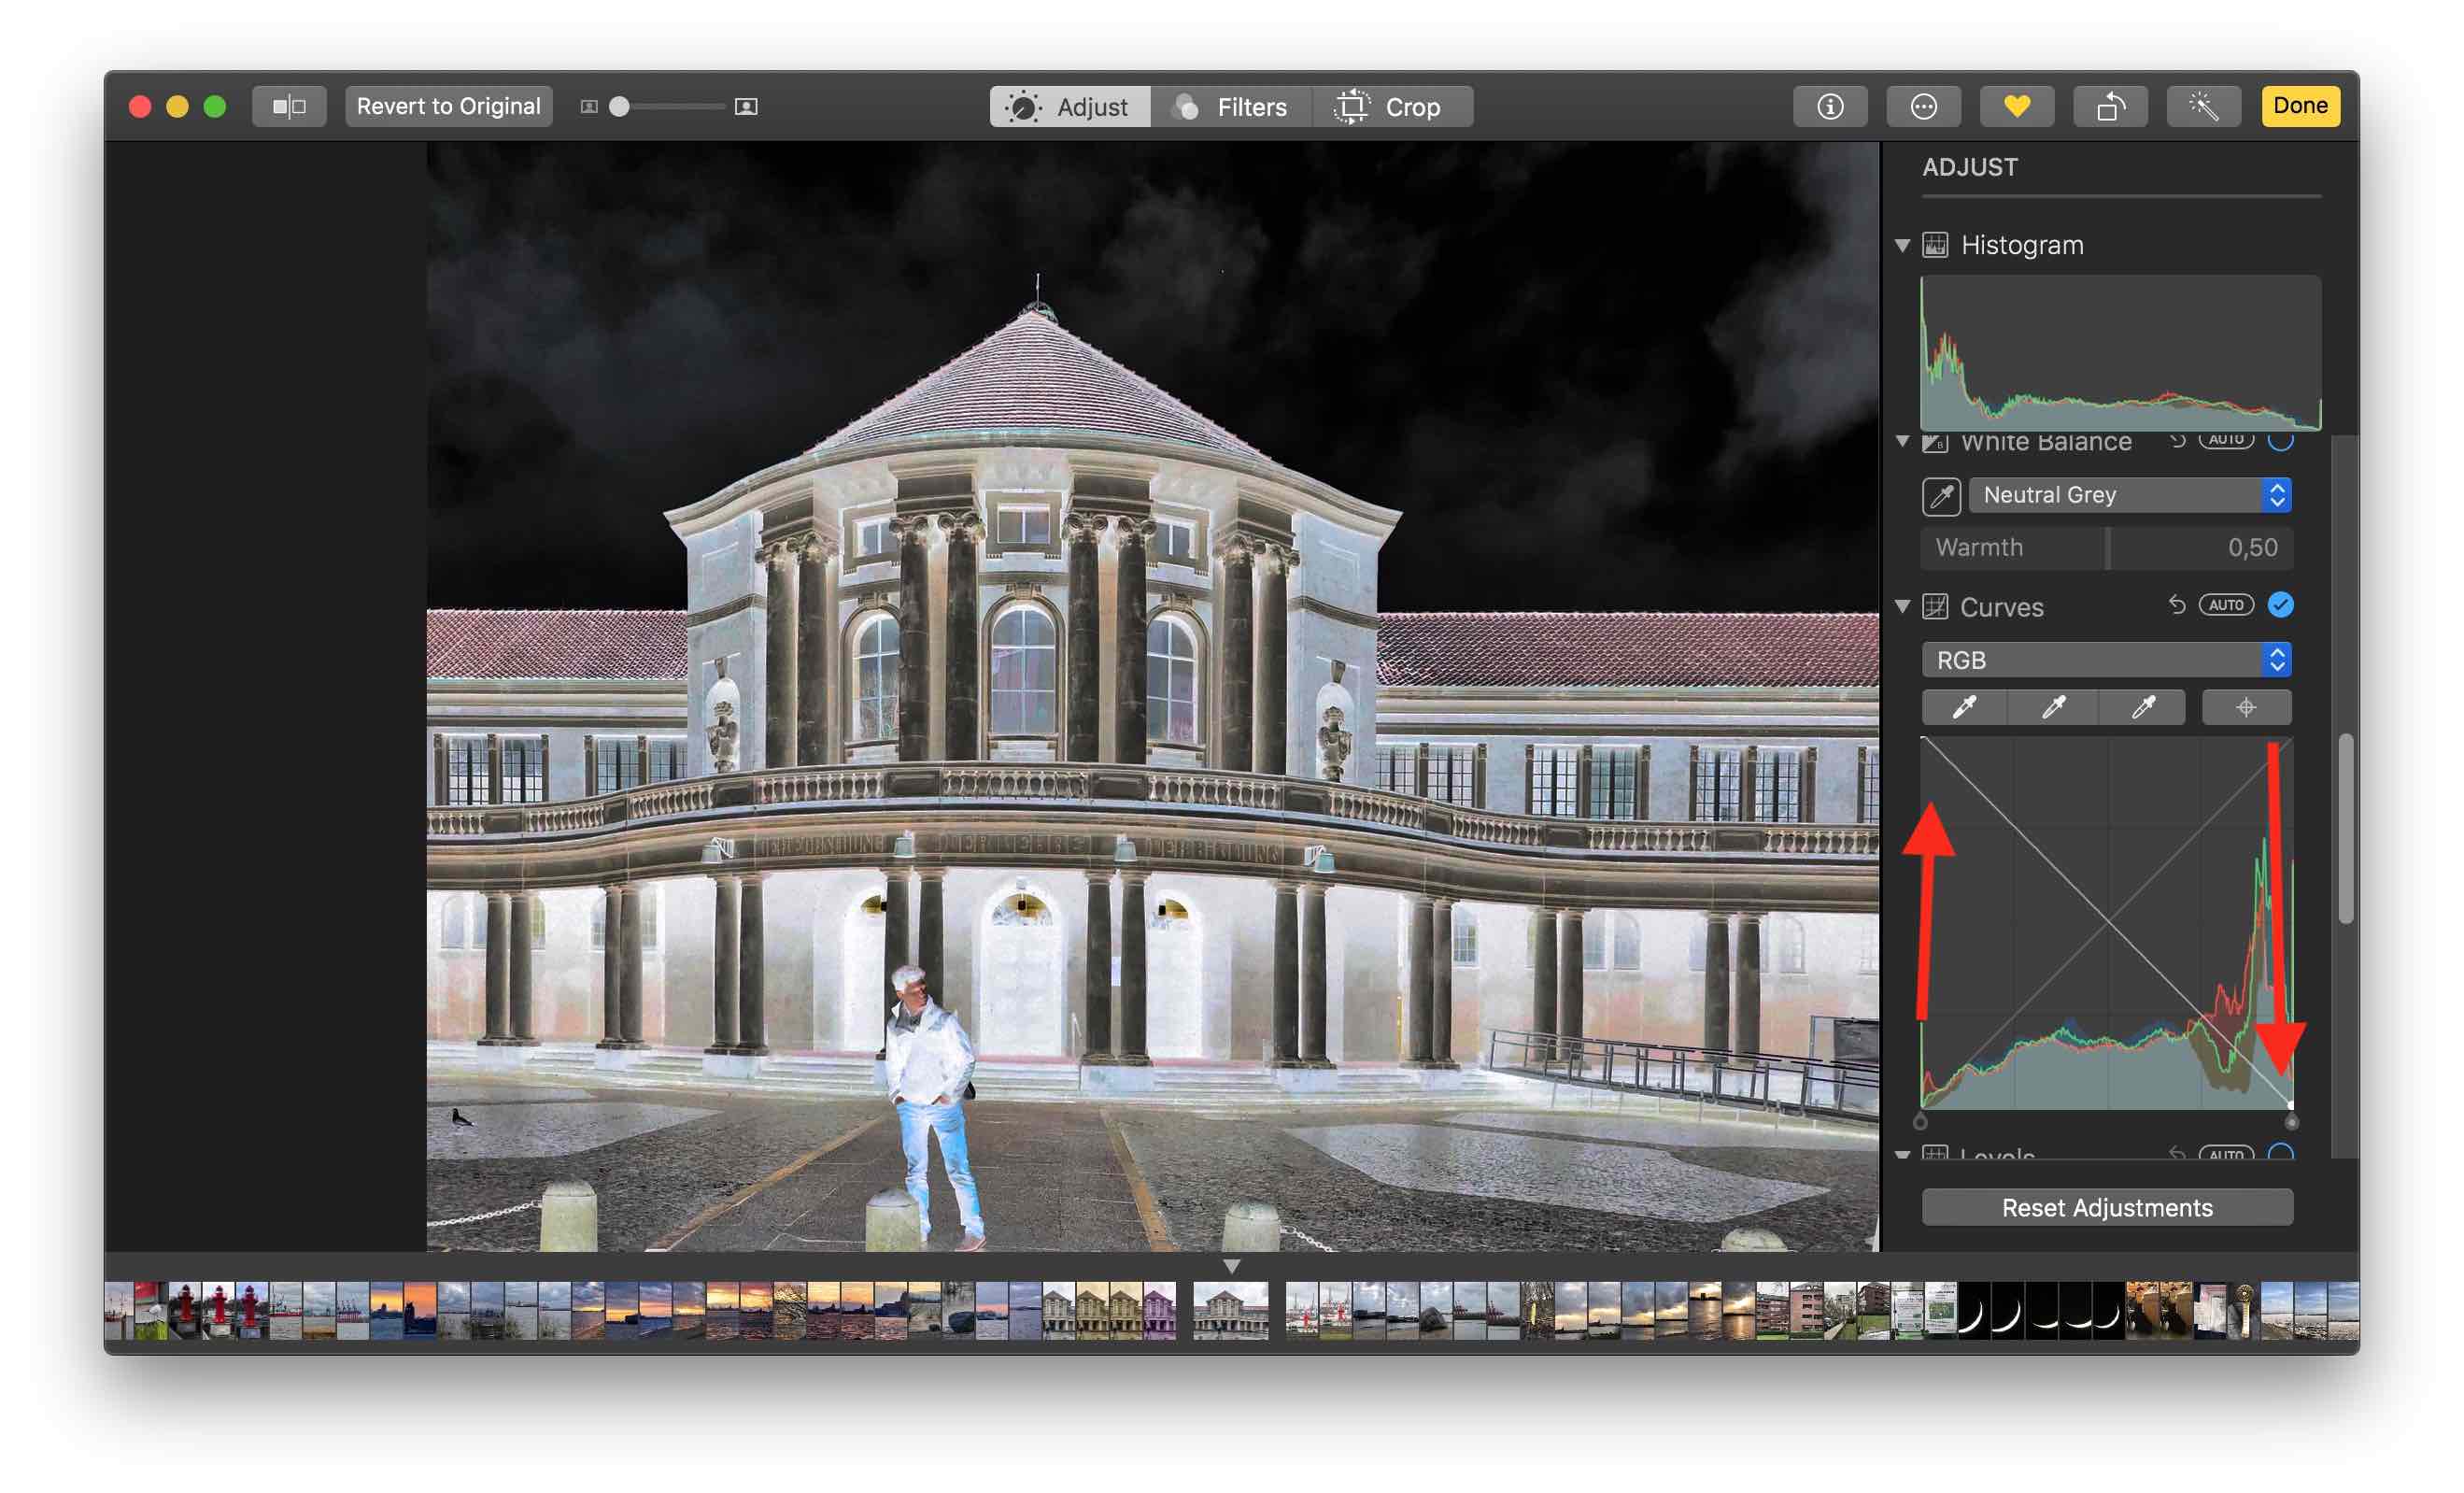Viewport: 2464px width, 1493px height.
Task: Click the Info button in toolbar
Action: pyautogui.click(x=1829, y=106)
